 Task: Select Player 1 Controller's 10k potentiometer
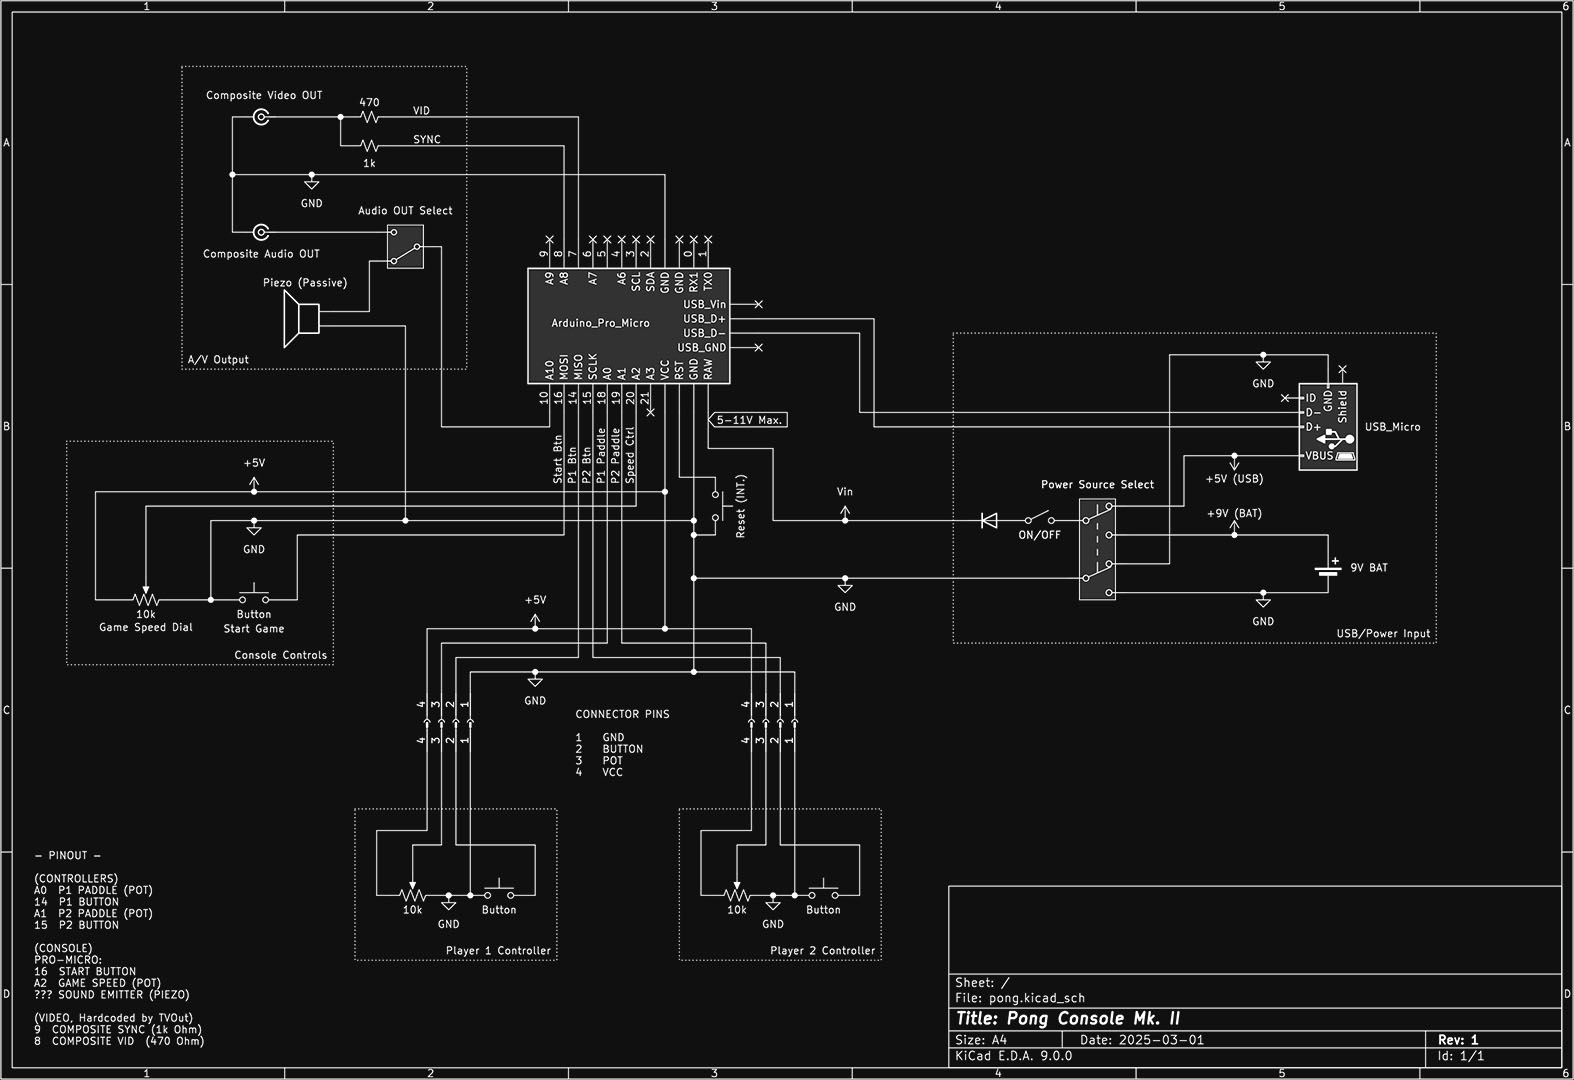tap(412, 893)
